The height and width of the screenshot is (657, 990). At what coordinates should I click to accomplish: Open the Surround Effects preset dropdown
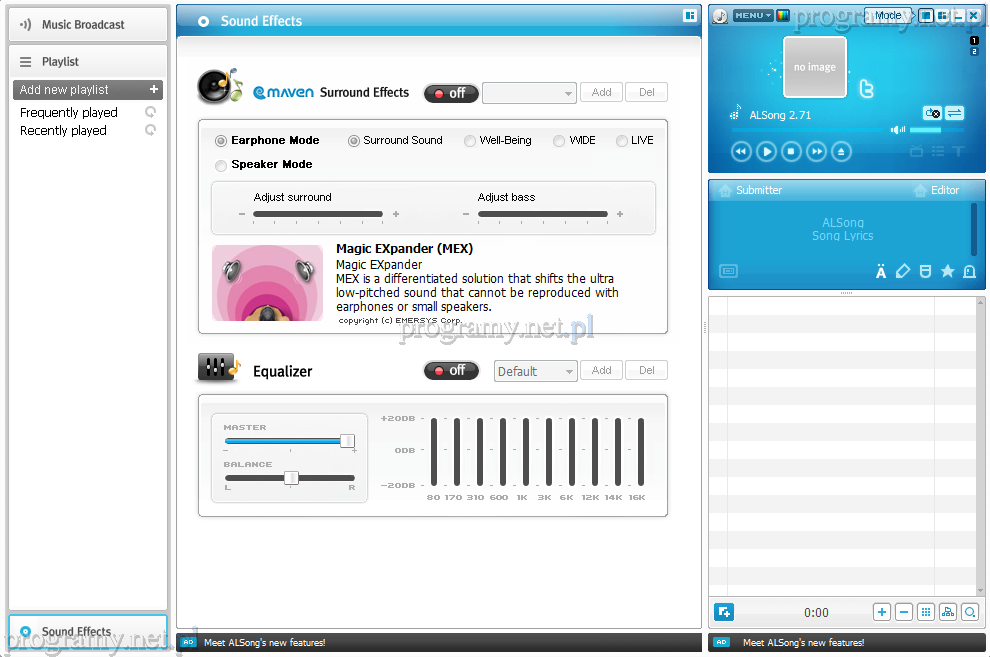click(529, 93)
